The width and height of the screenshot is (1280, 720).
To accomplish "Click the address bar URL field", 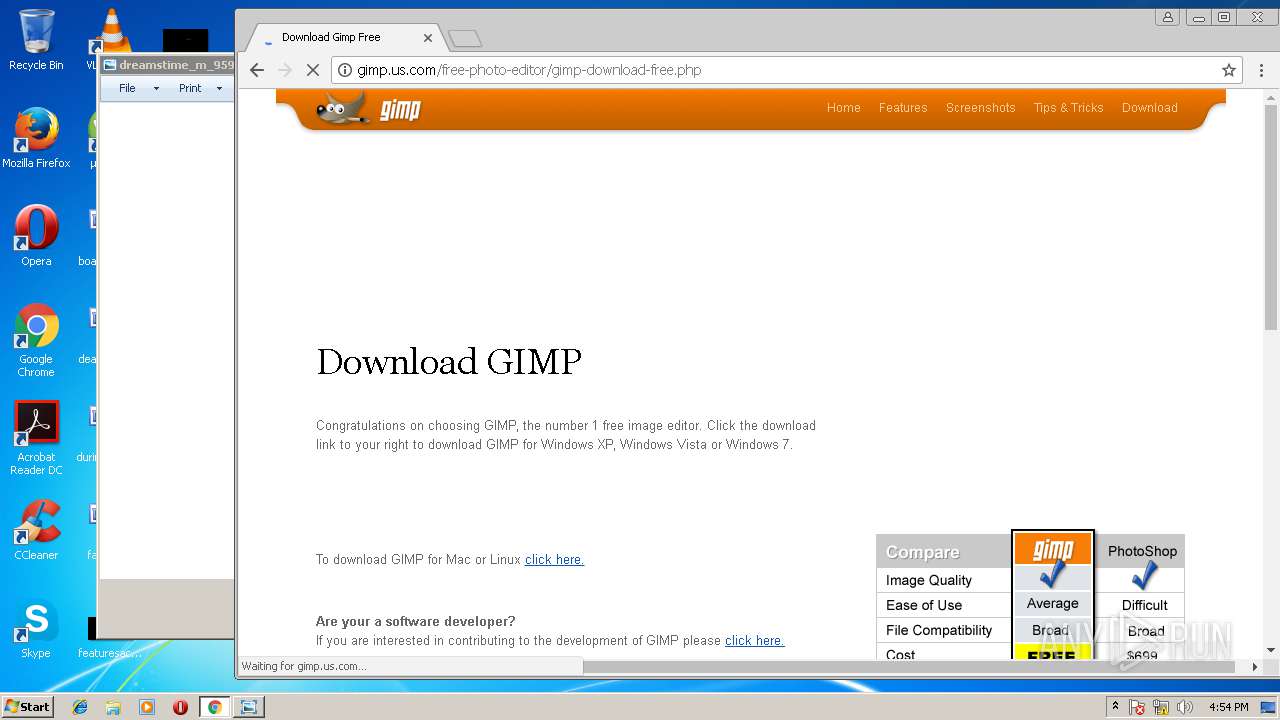I will click(x=785, y=70).
